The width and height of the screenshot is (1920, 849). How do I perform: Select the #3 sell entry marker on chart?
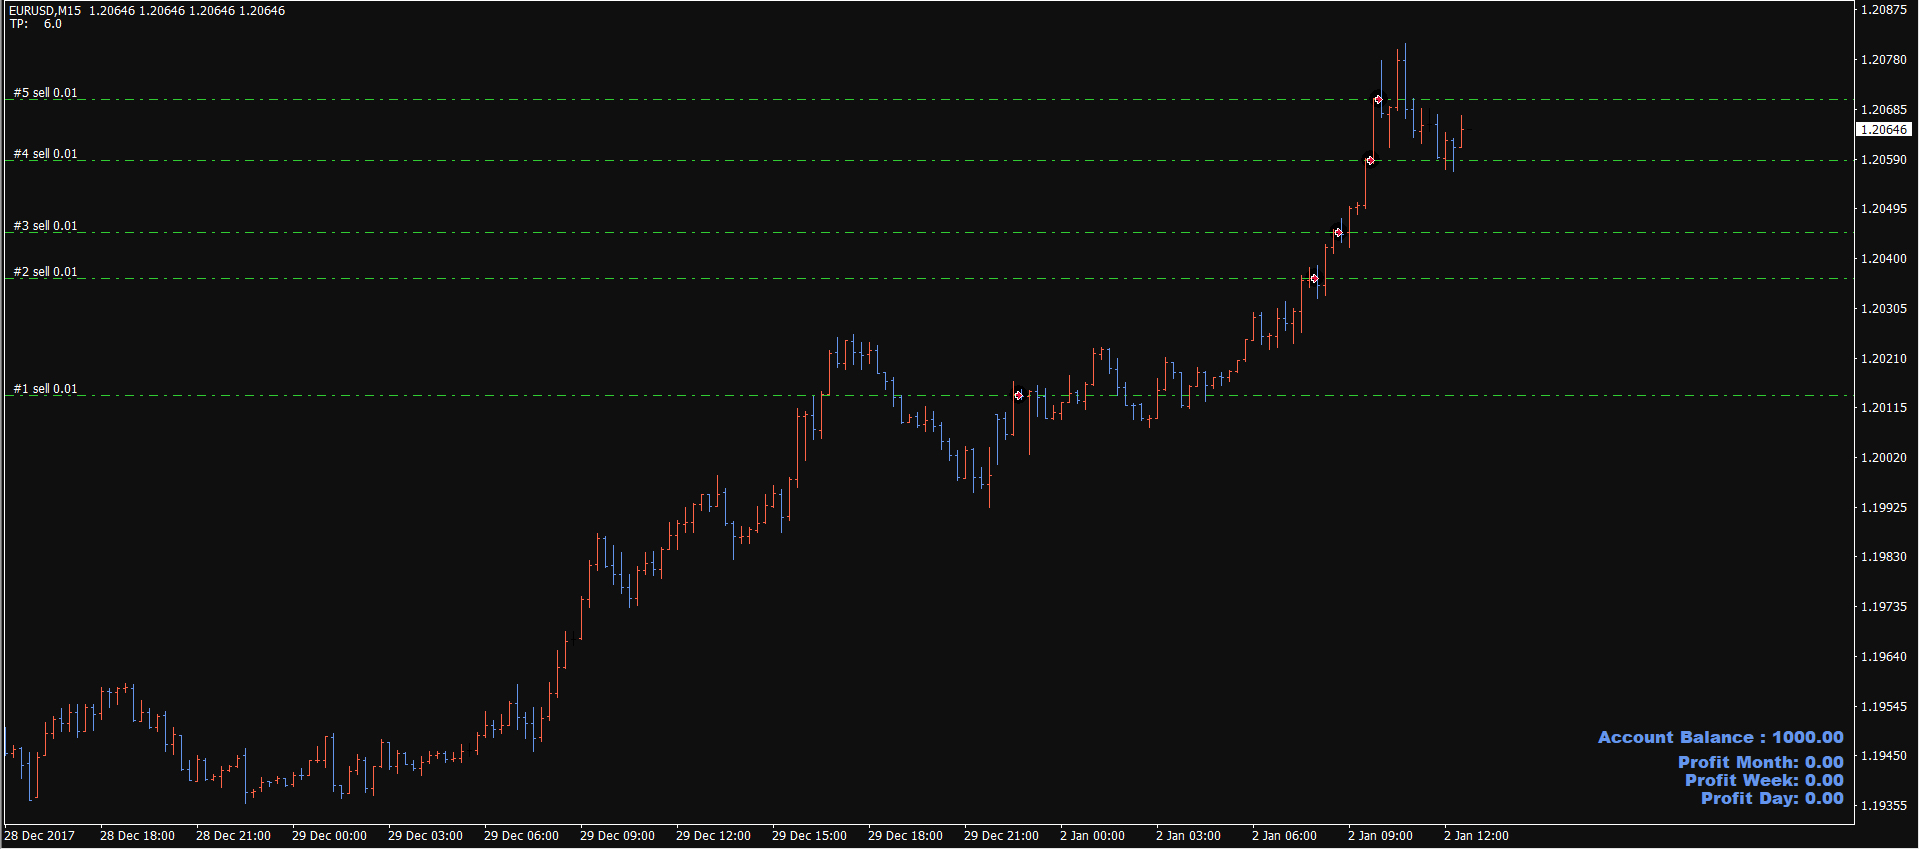pyautogui.click(x=1338, y=233)
